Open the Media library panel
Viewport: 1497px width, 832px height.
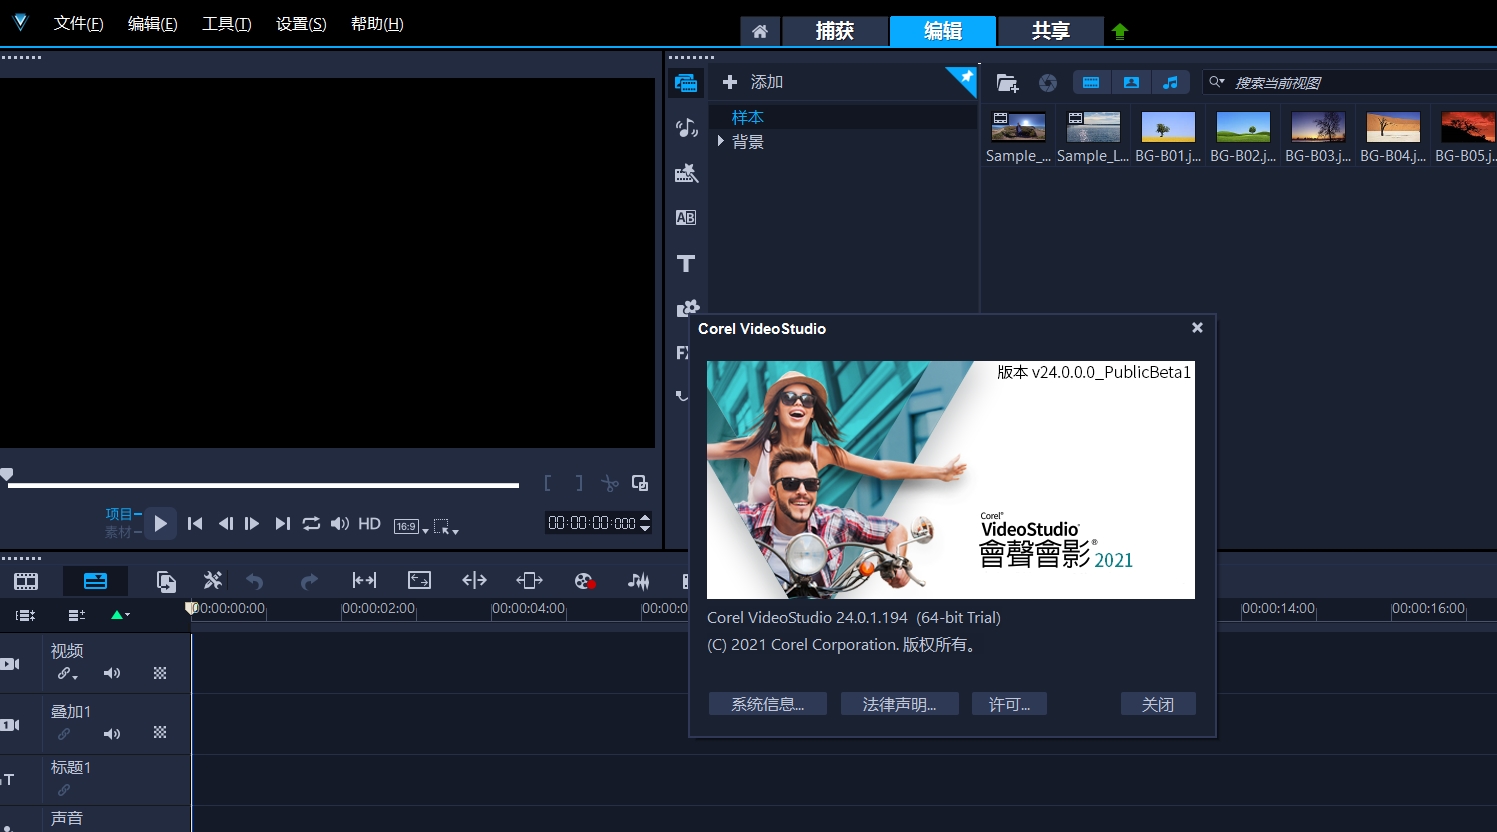coord(686,83)
